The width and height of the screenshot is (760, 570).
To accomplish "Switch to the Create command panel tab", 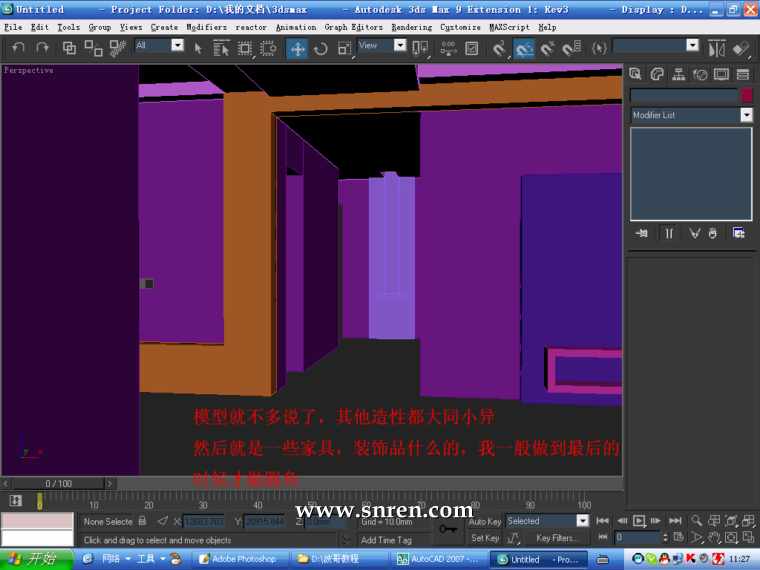I will 635,74.
